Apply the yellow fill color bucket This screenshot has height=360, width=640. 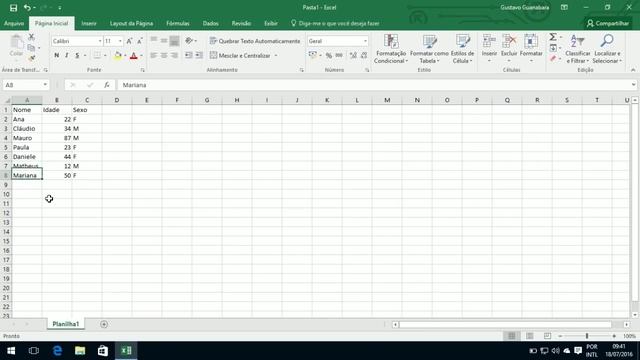[118, 56]
